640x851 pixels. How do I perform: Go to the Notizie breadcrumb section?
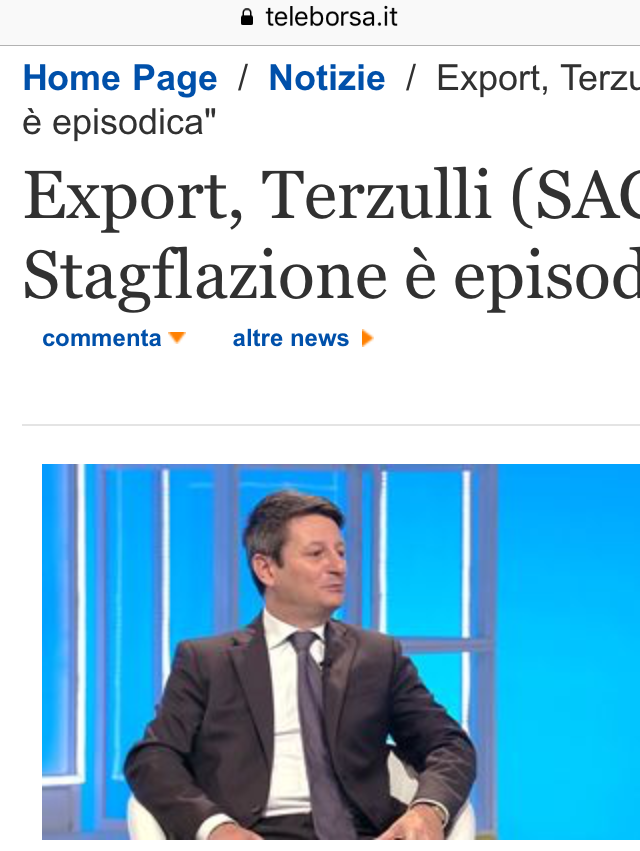tap(327, 78)
